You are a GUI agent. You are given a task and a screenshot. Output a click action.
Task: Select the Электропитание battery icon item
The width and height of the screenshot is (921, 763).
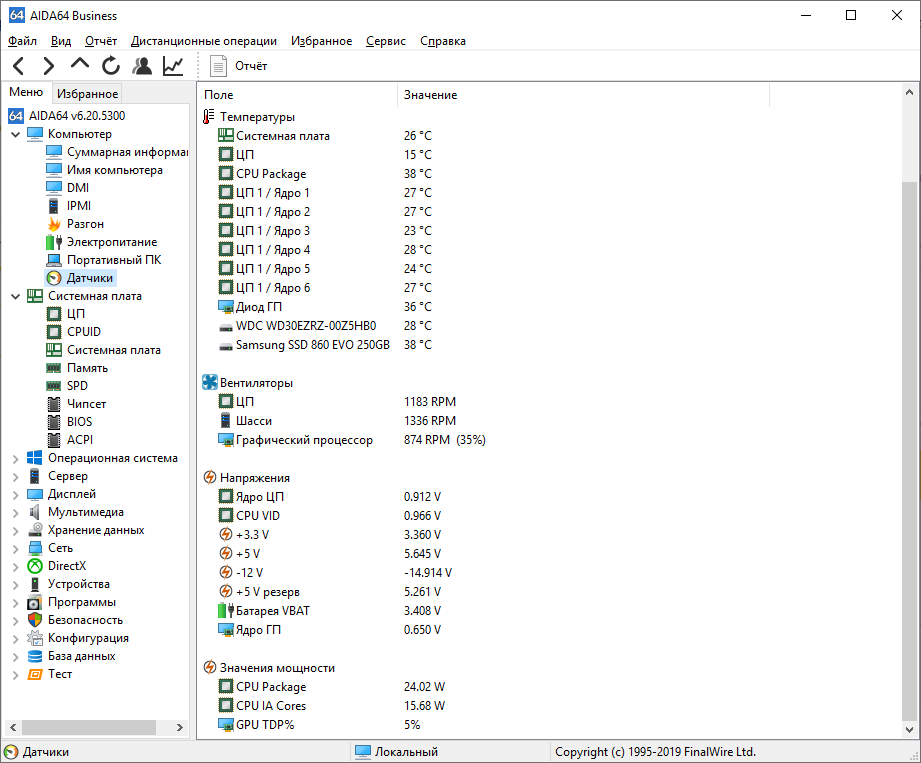54,242
